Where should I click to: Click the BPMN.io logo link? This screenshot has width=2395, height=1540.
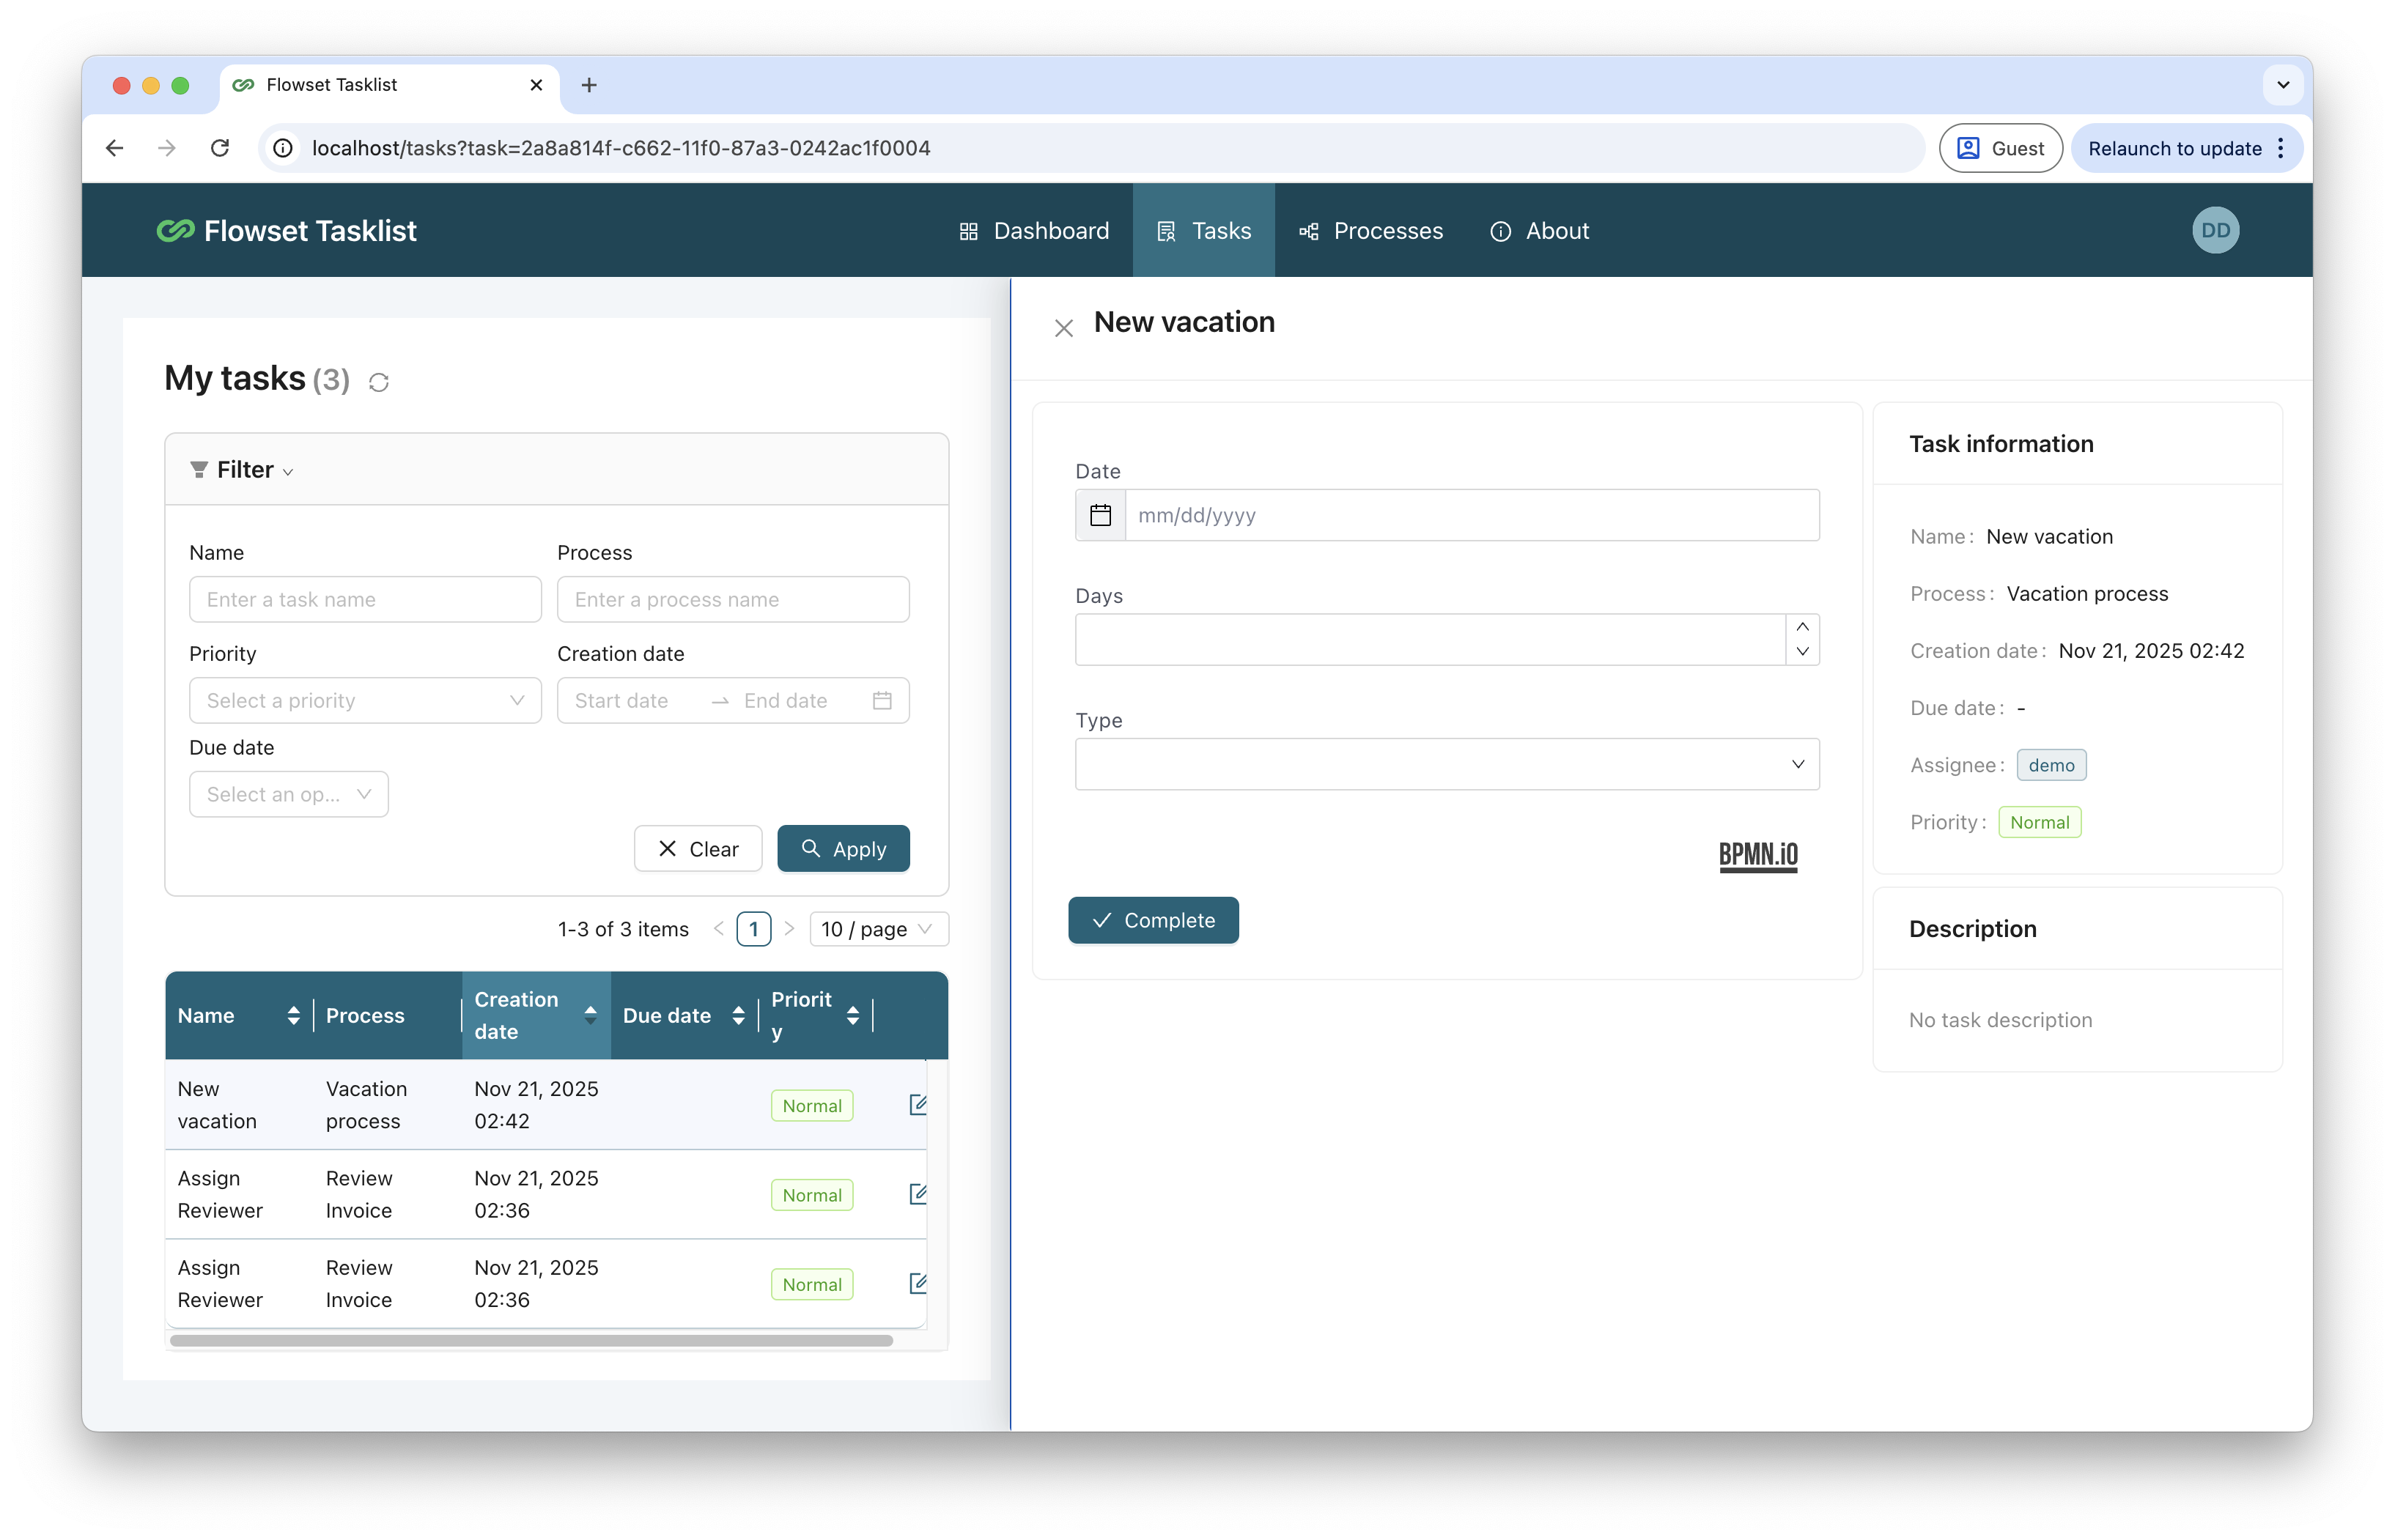tap(1758, 856)
